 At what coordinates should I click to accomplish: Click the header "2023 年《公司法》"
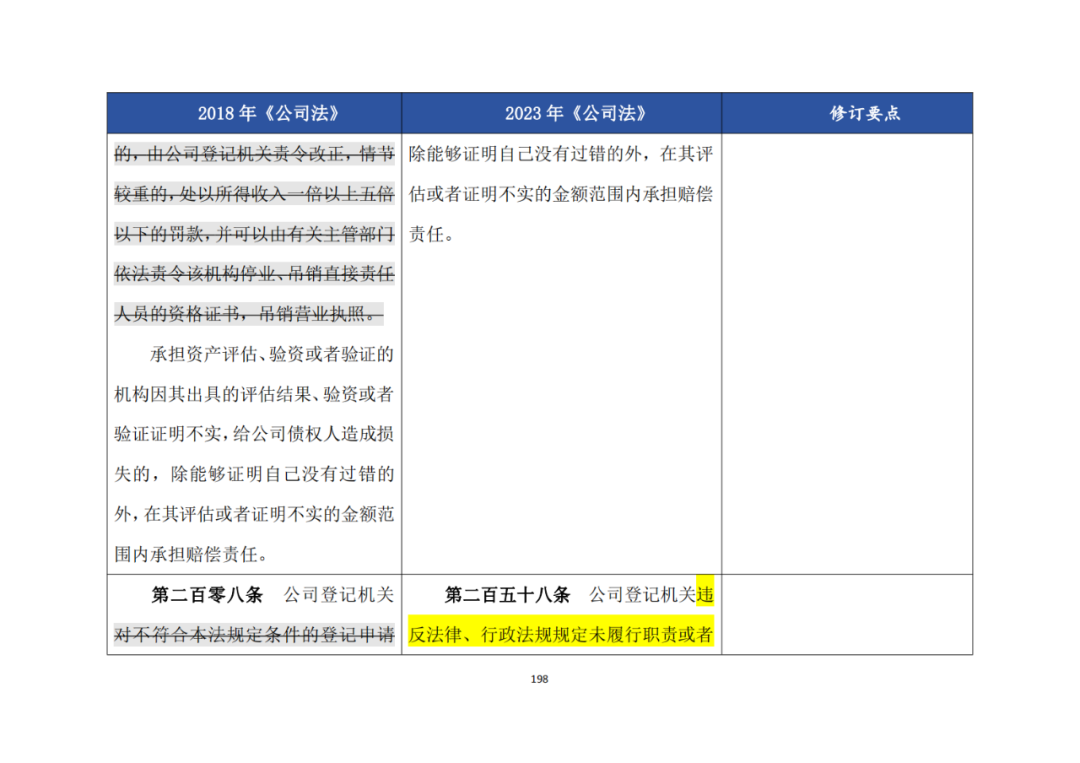[575, 113]
